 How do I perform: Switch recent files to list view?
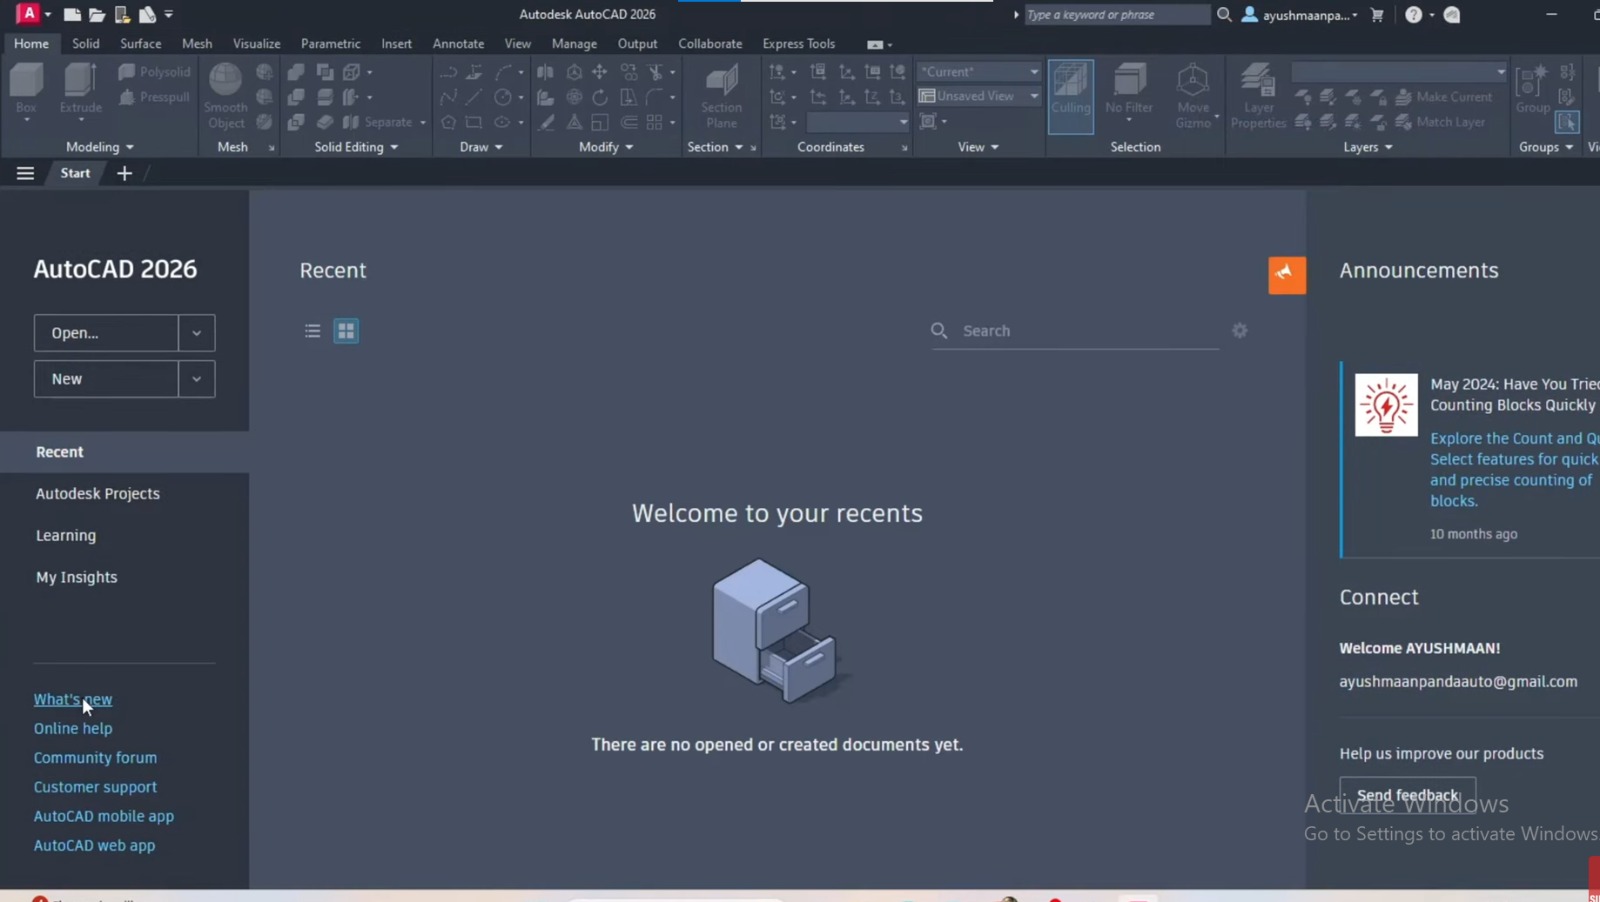point(313,331)
